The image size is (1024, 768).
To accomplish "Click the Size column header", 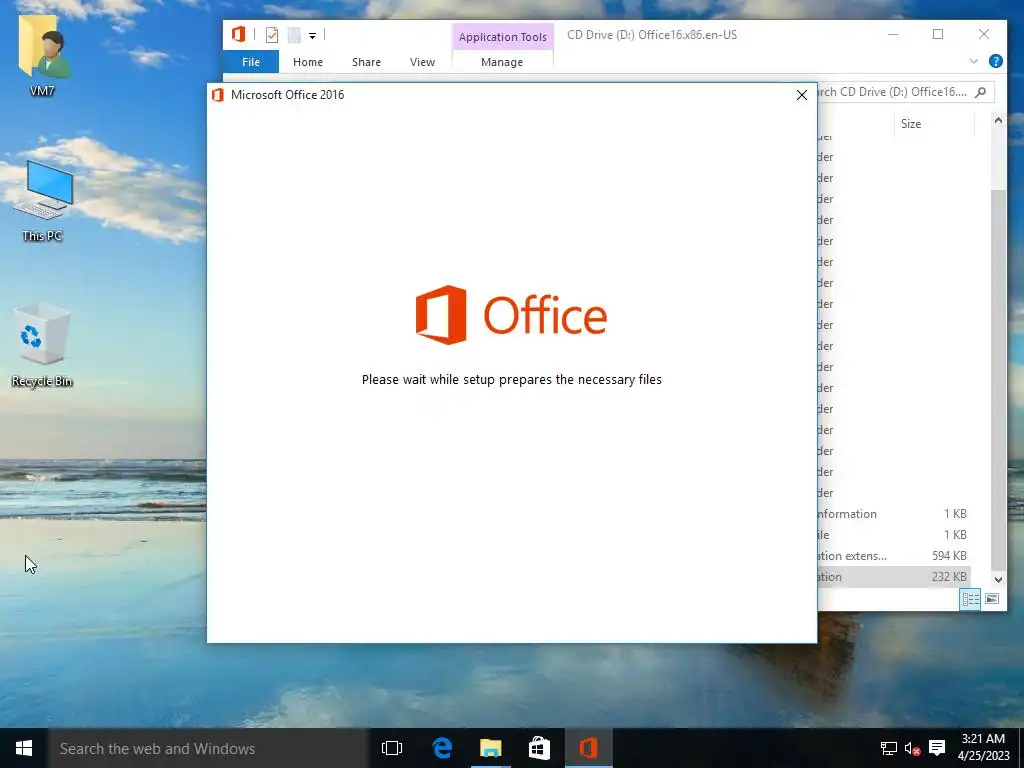I will 934,124.
